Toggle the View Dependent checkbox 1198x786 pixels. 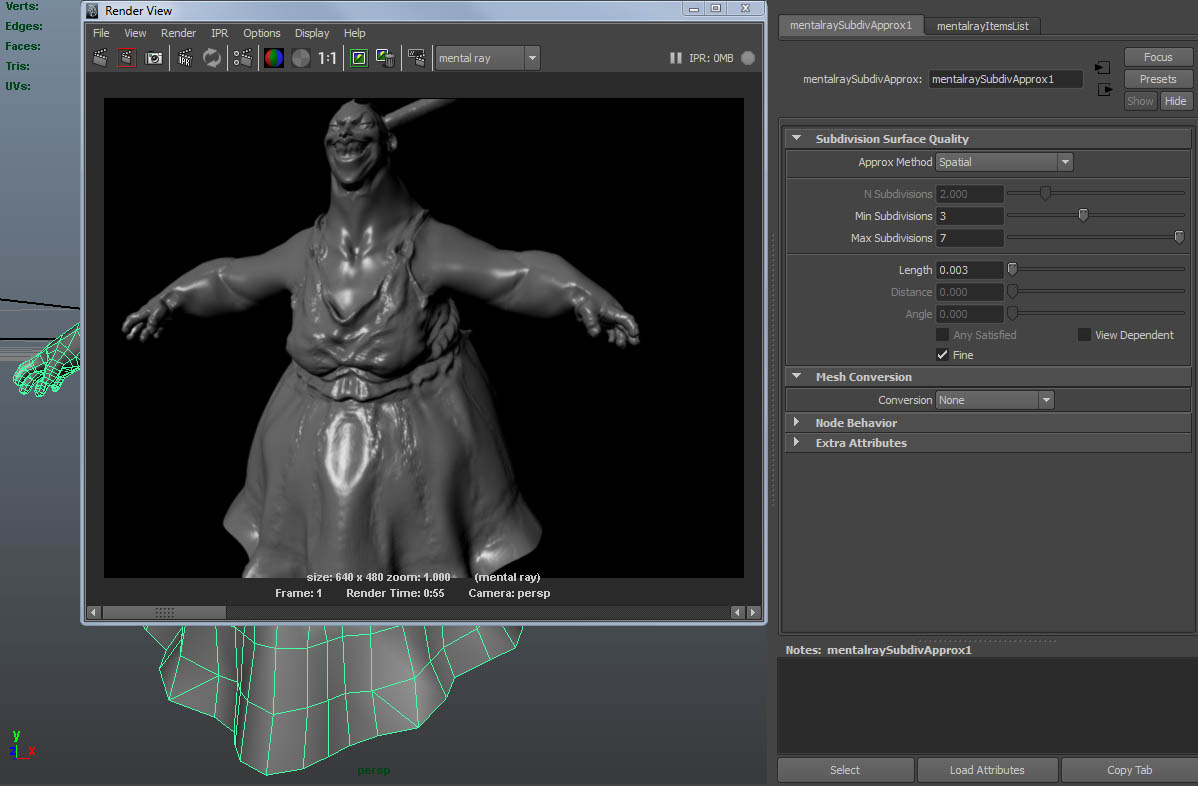(1084, 335)
